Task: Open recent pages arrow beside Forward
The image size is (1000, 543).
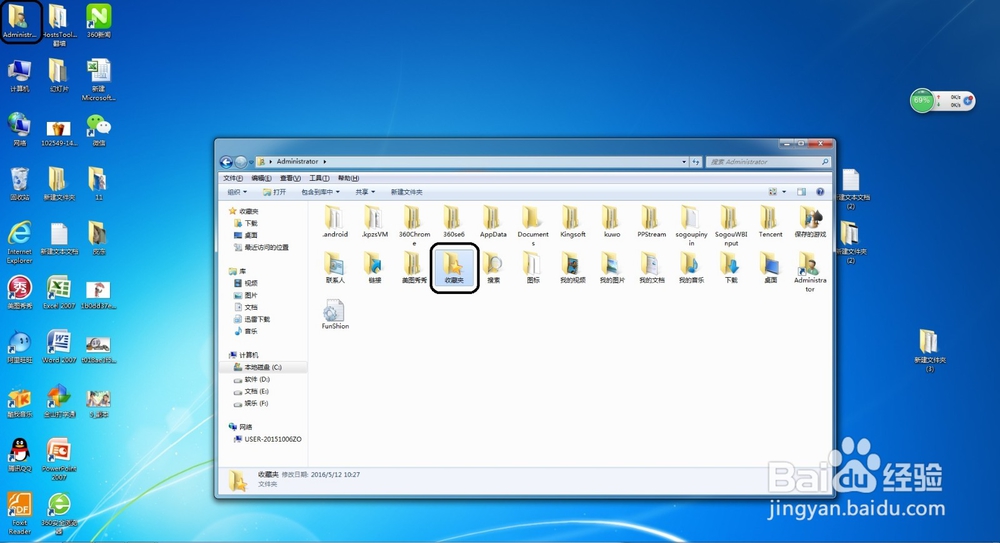Action: 251,162
